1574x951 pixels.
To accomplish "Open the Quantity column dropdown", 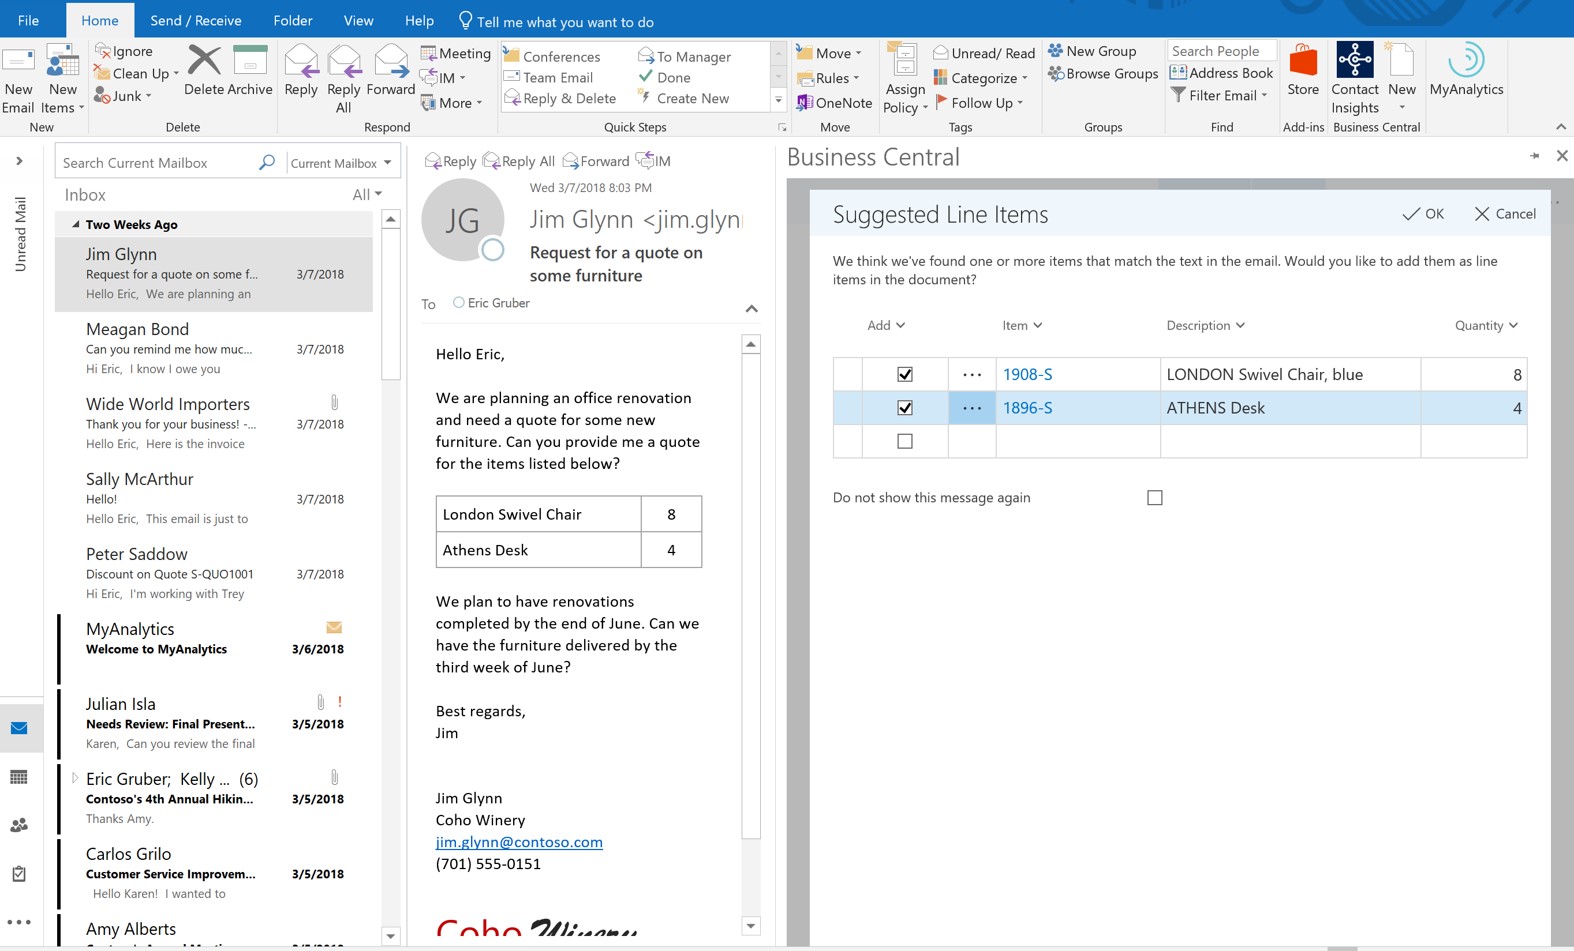I will click(x=1513, y=325).
